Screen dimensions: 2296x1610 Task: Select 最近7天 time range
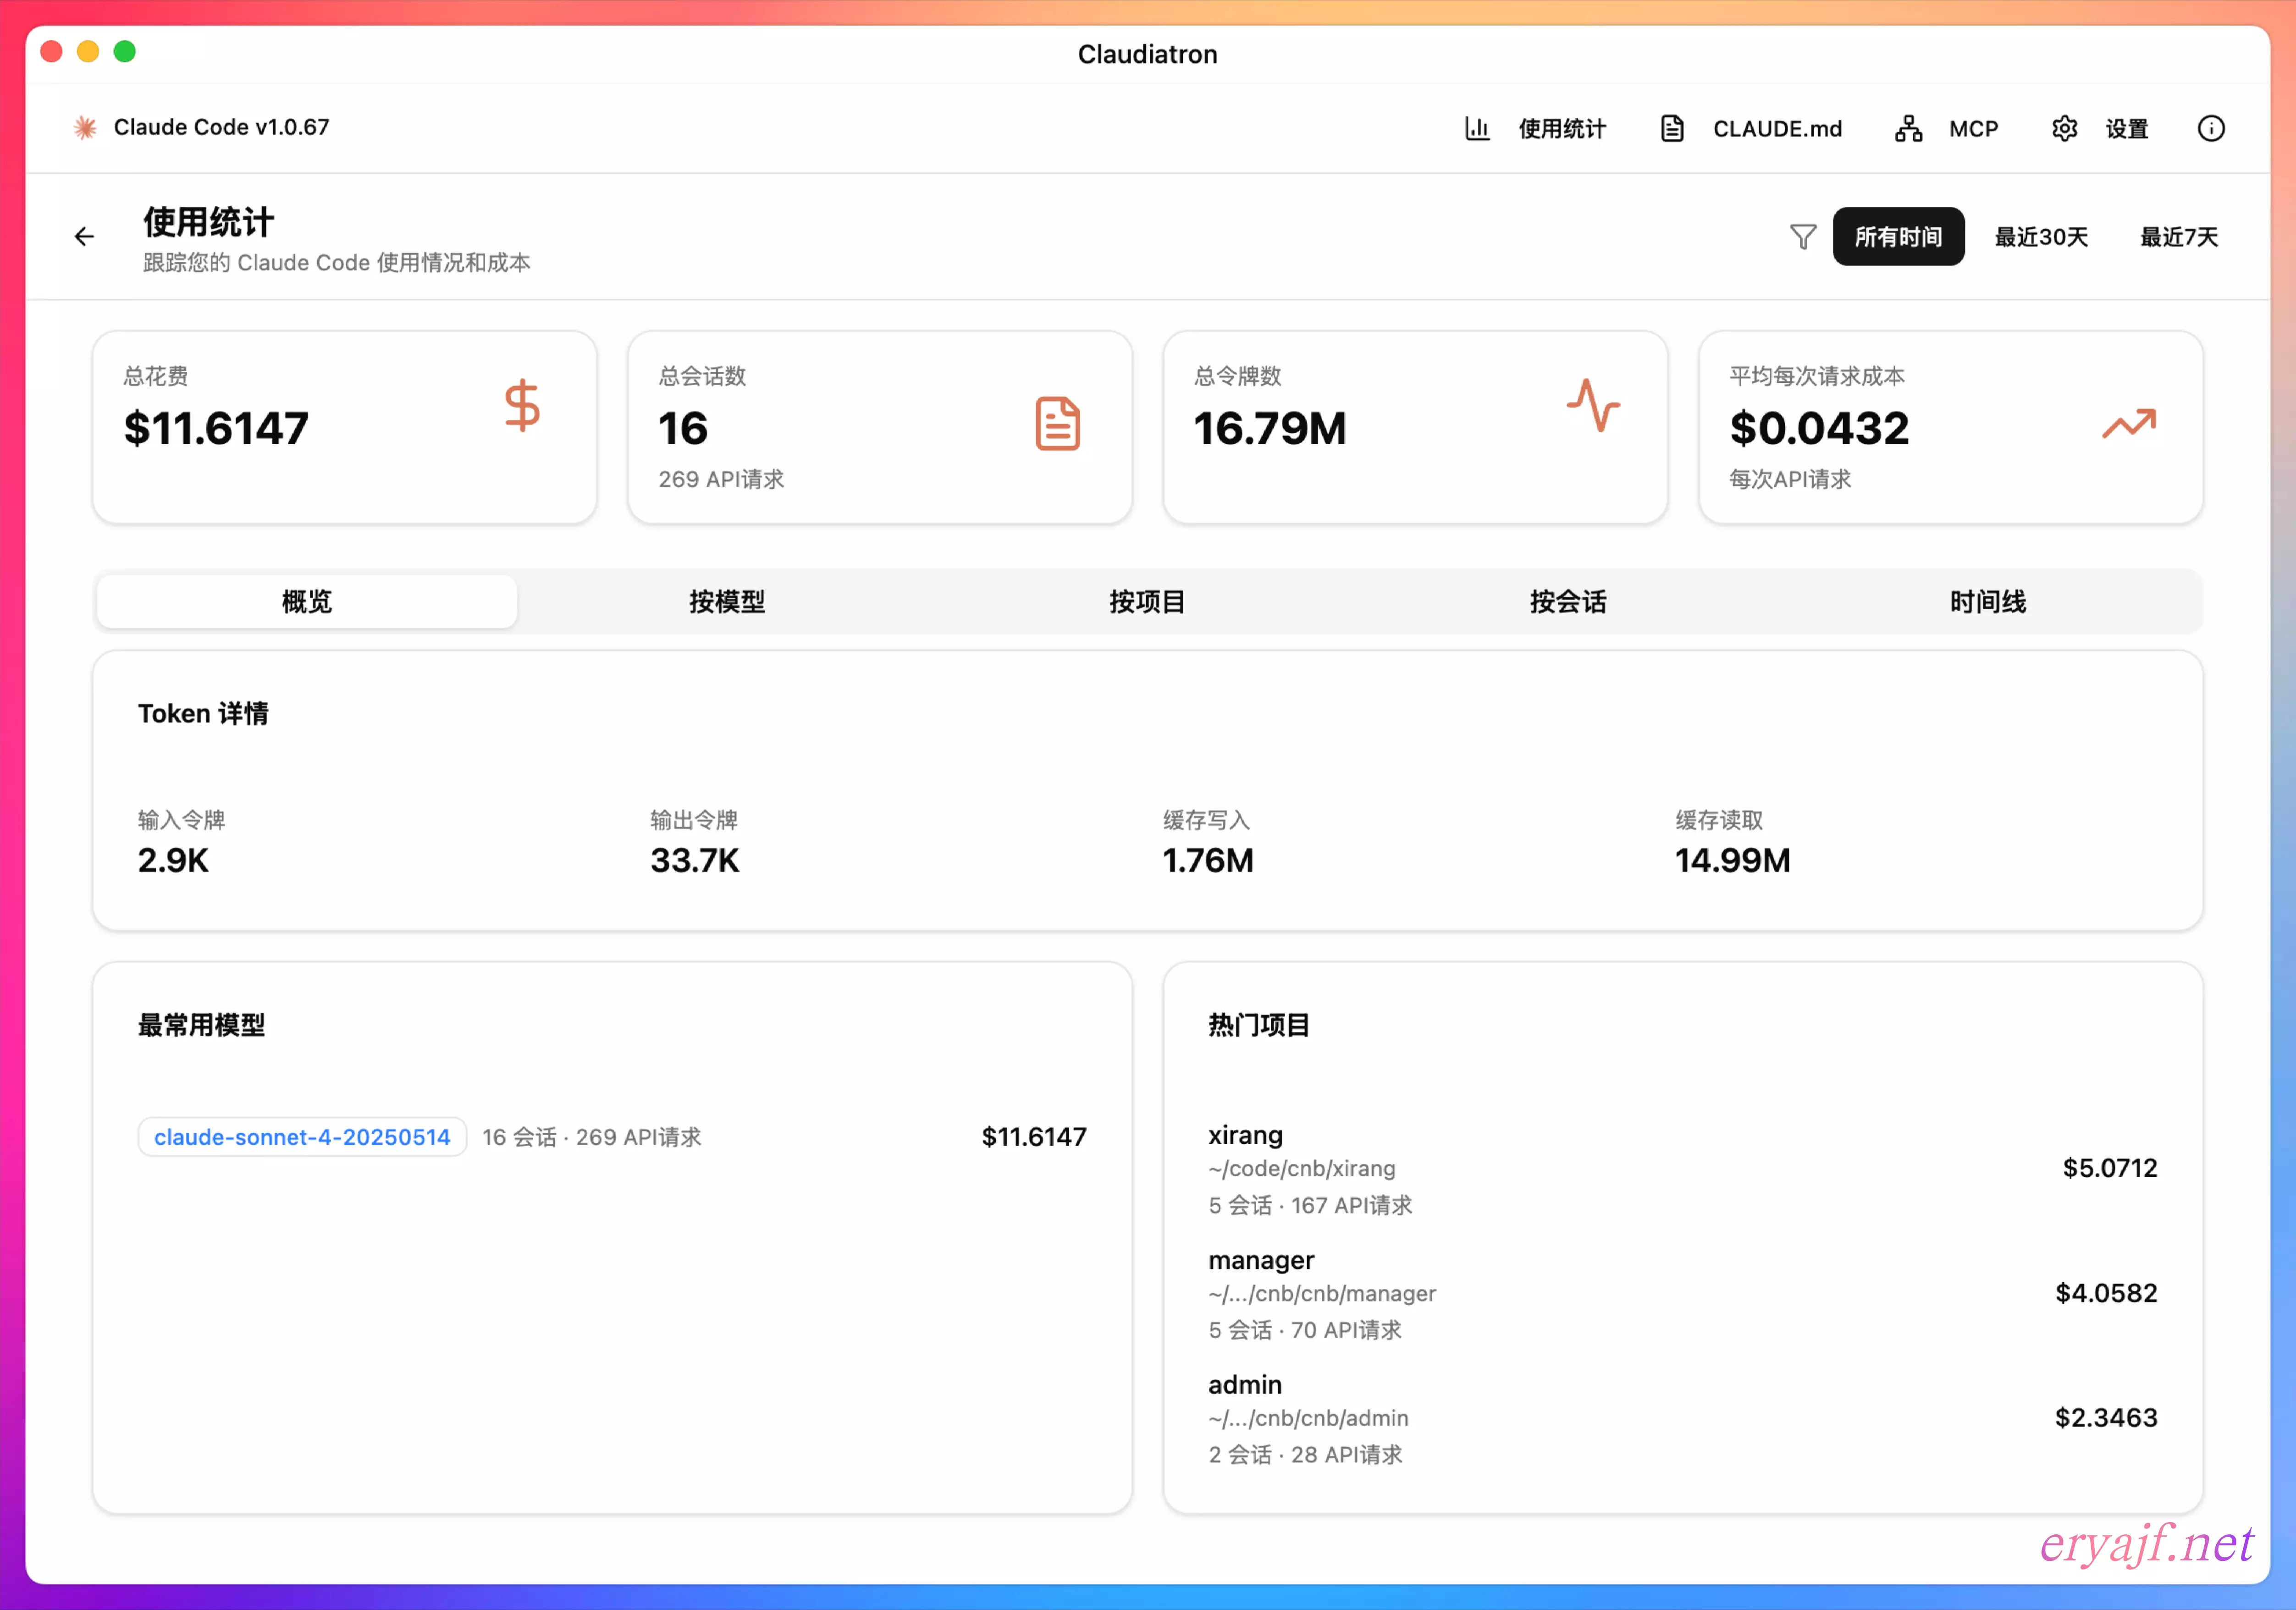click(x=2178, y=237)
